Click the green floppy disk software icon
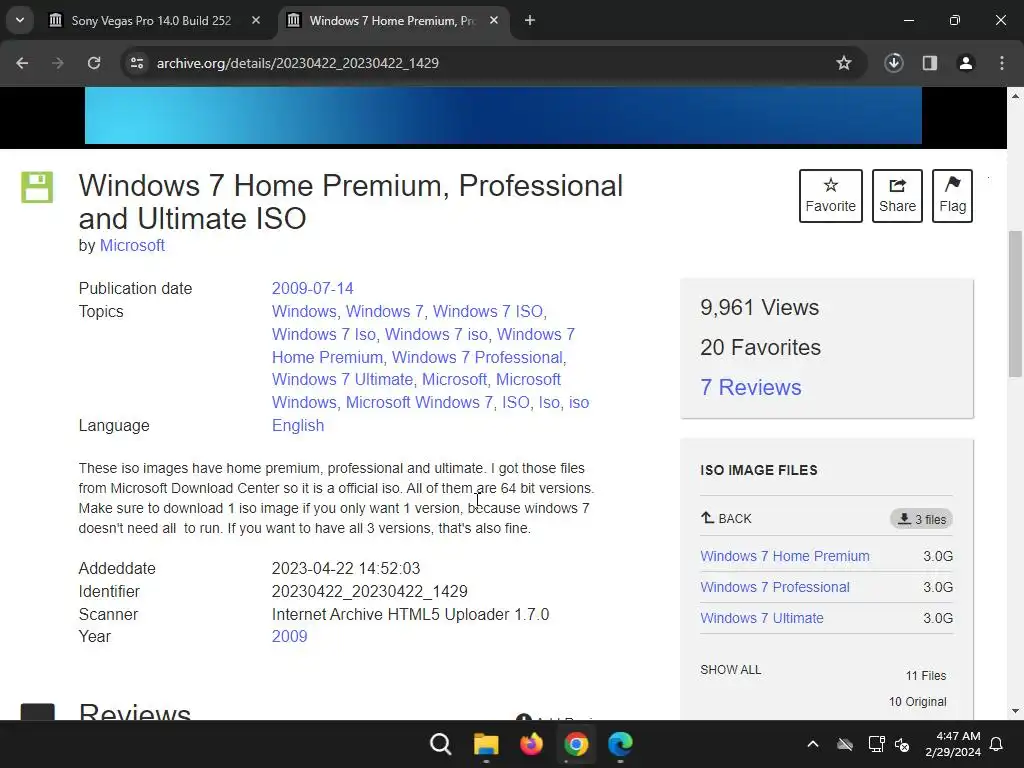Screen dimensions: 1024x768 click(37, 187)
